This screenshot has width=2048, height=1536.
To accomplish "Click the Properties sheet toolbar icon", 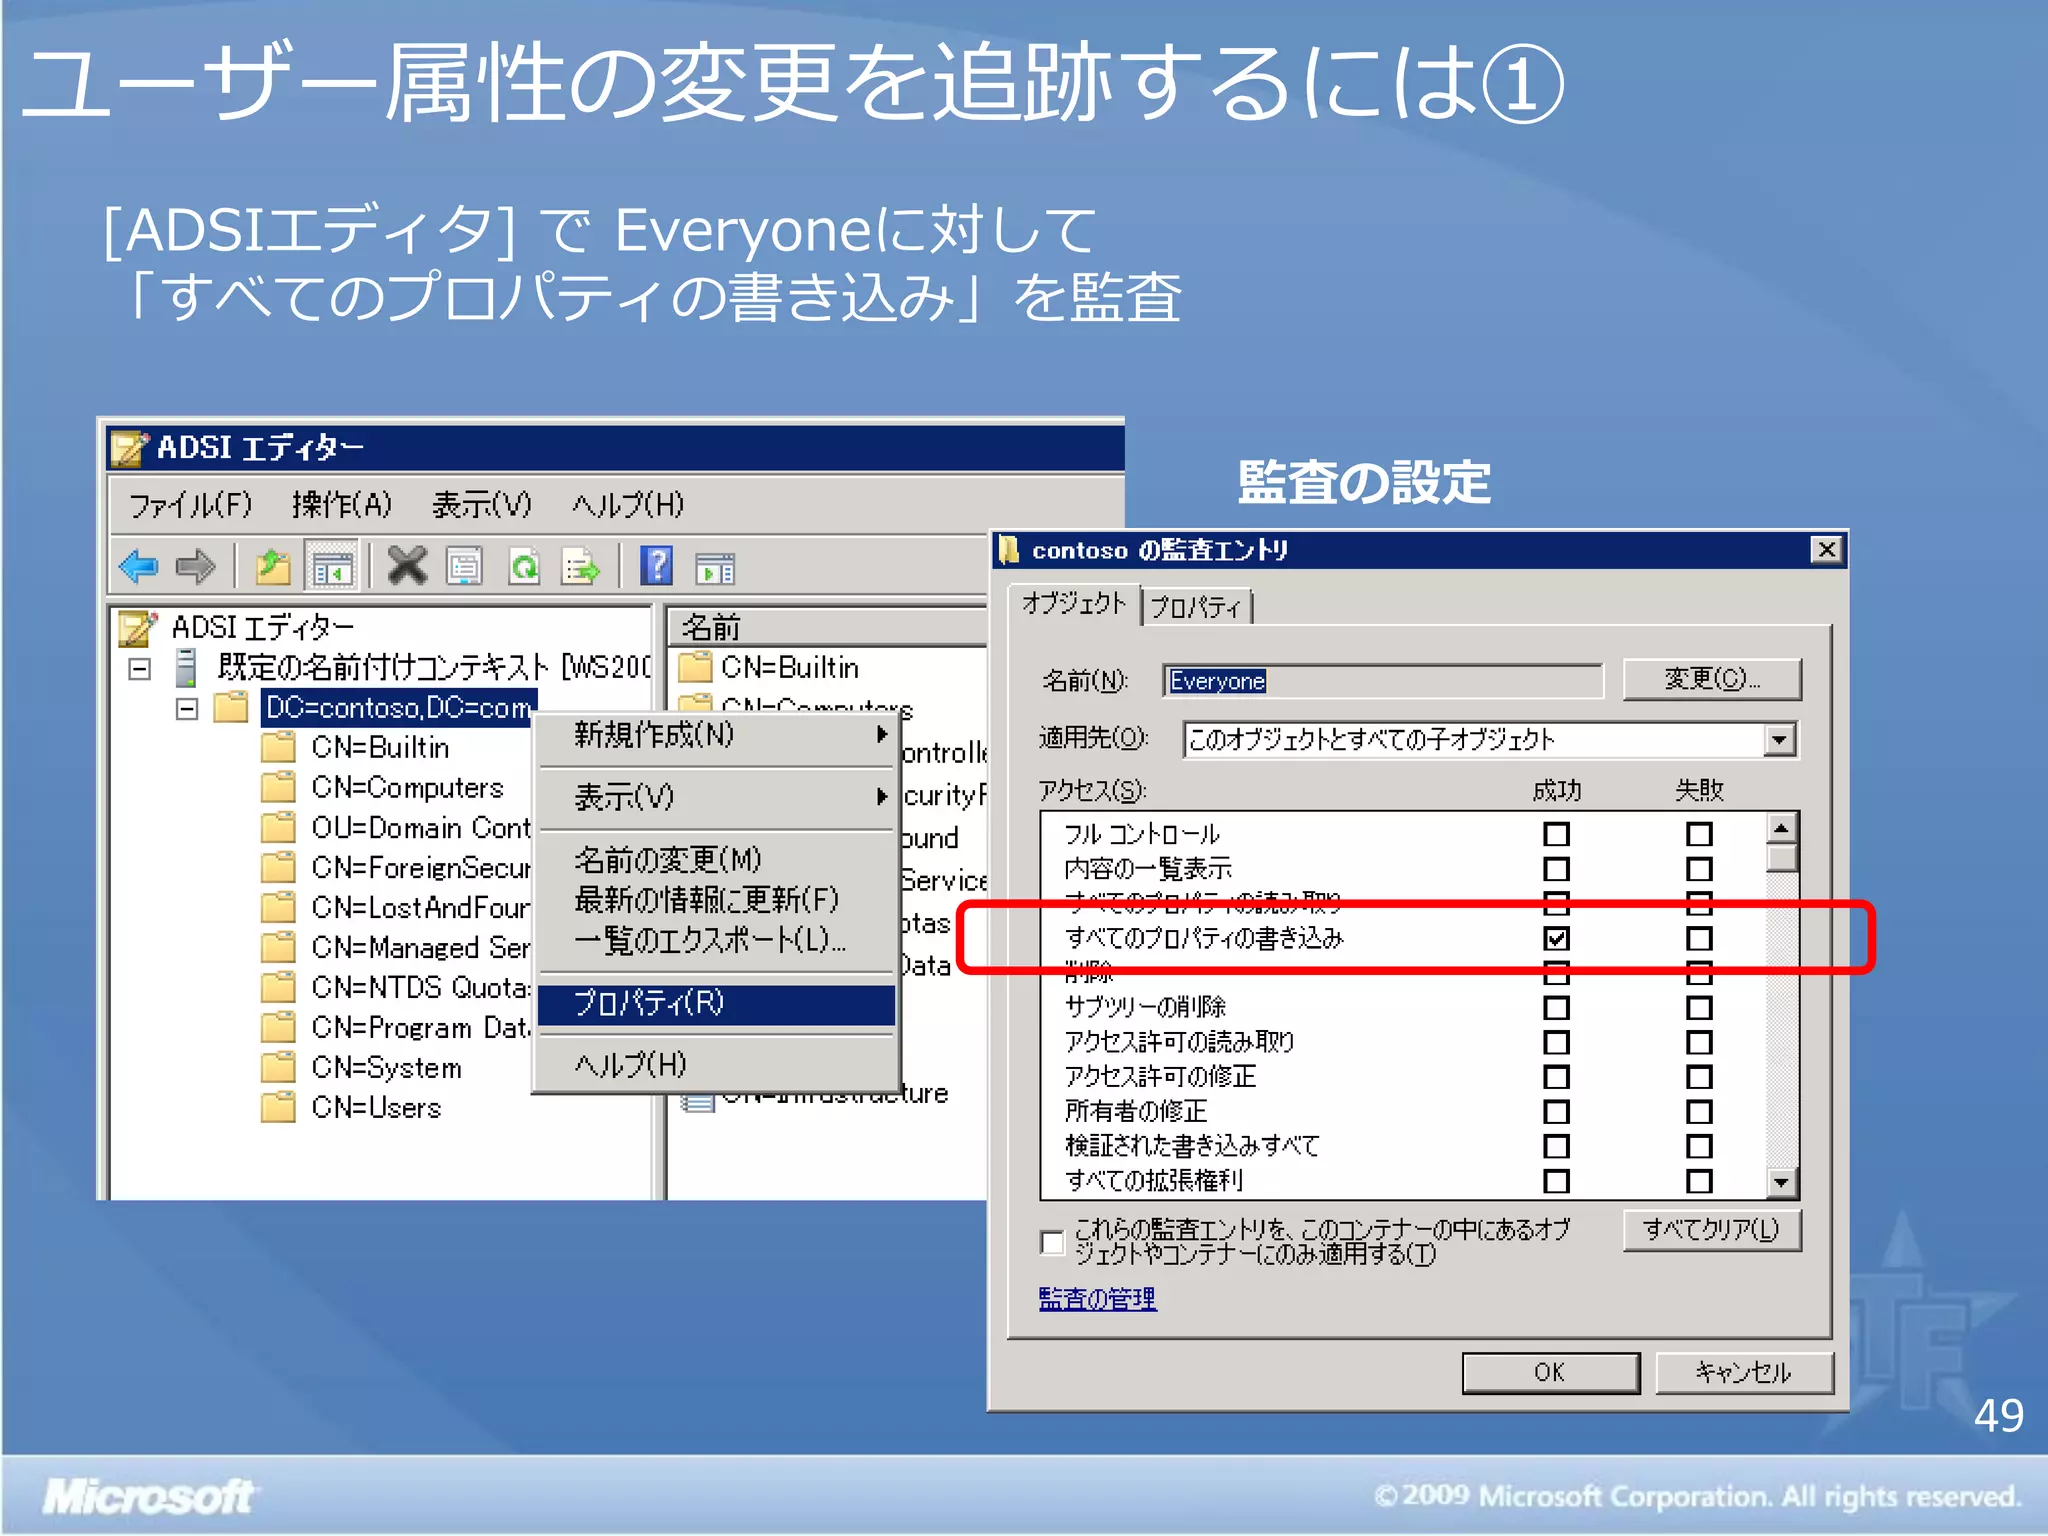I will [464, 567].
